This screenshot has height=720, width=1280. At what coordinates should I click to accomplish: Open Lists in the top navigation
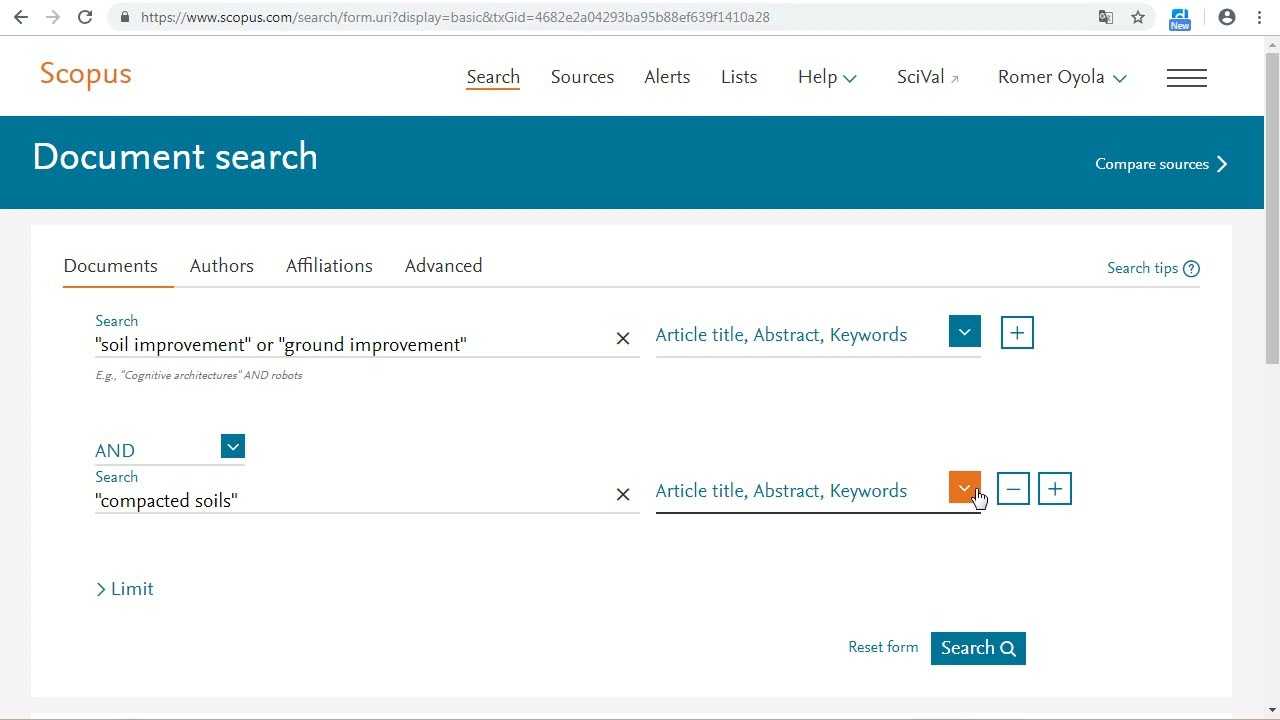click(739, 77)
